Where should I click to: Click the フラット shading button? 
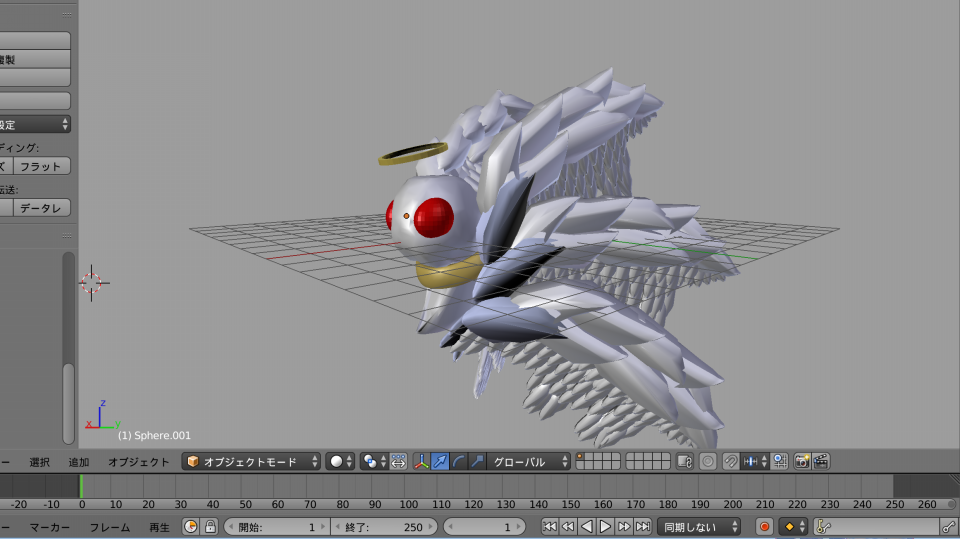click(41, 166)
